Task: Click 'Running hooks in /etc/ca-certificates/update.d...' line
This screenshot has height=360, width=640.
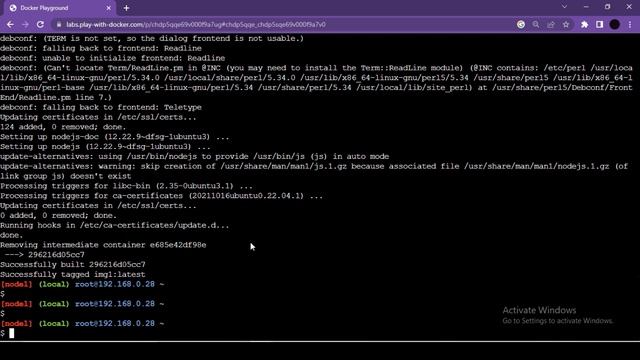Action: (x=115, y=225)
